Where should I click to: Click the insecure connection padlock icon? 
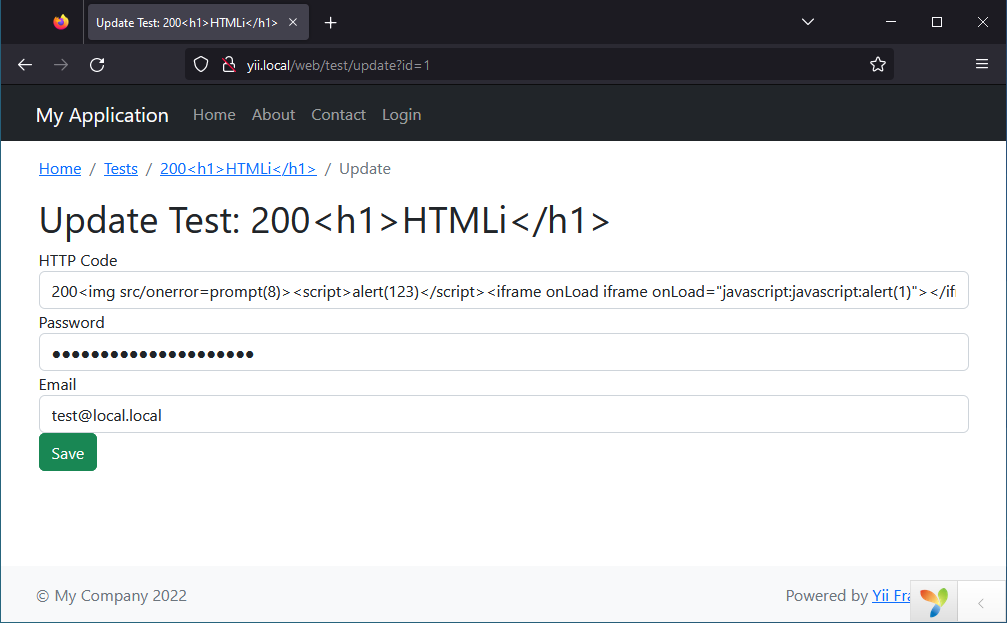coord(227,65)
